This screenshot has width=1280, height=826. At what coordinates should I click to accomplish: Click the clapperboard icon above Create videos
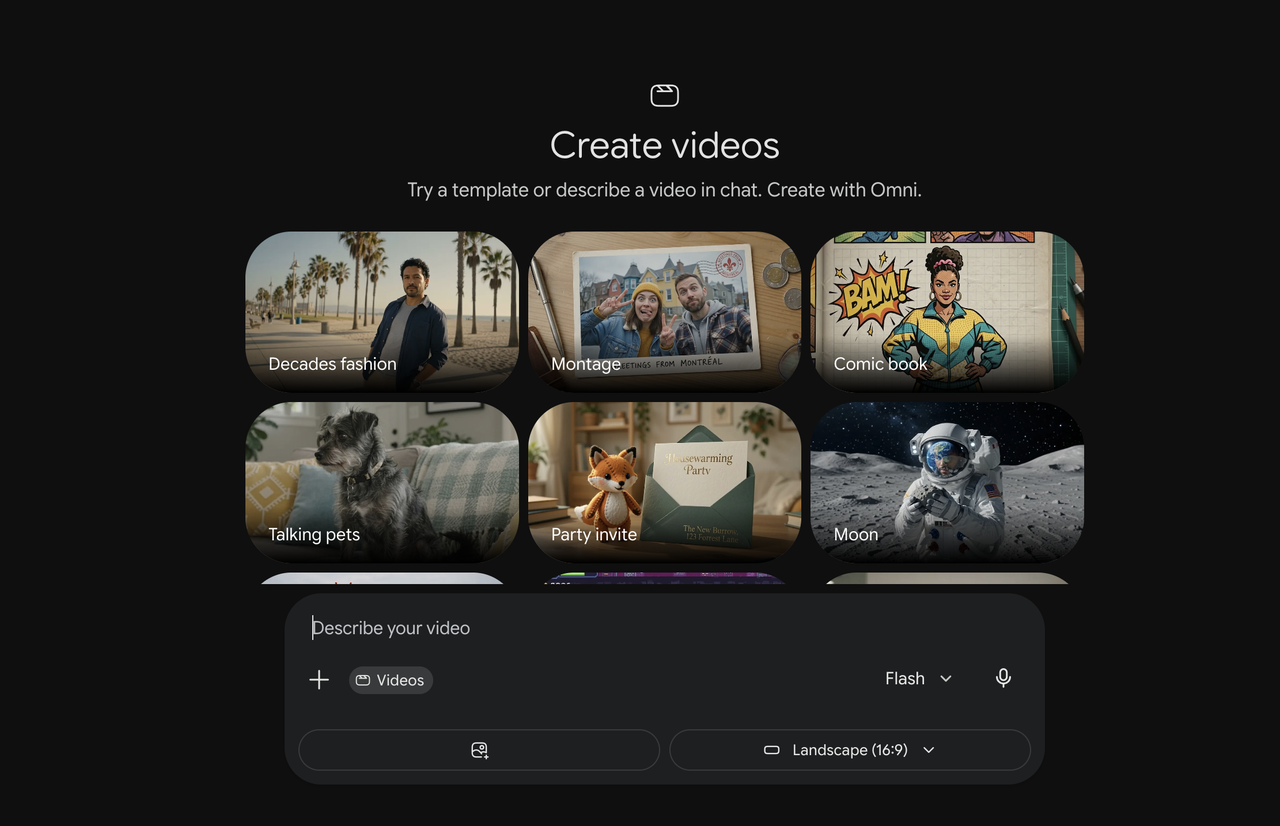tap(664, 95)
